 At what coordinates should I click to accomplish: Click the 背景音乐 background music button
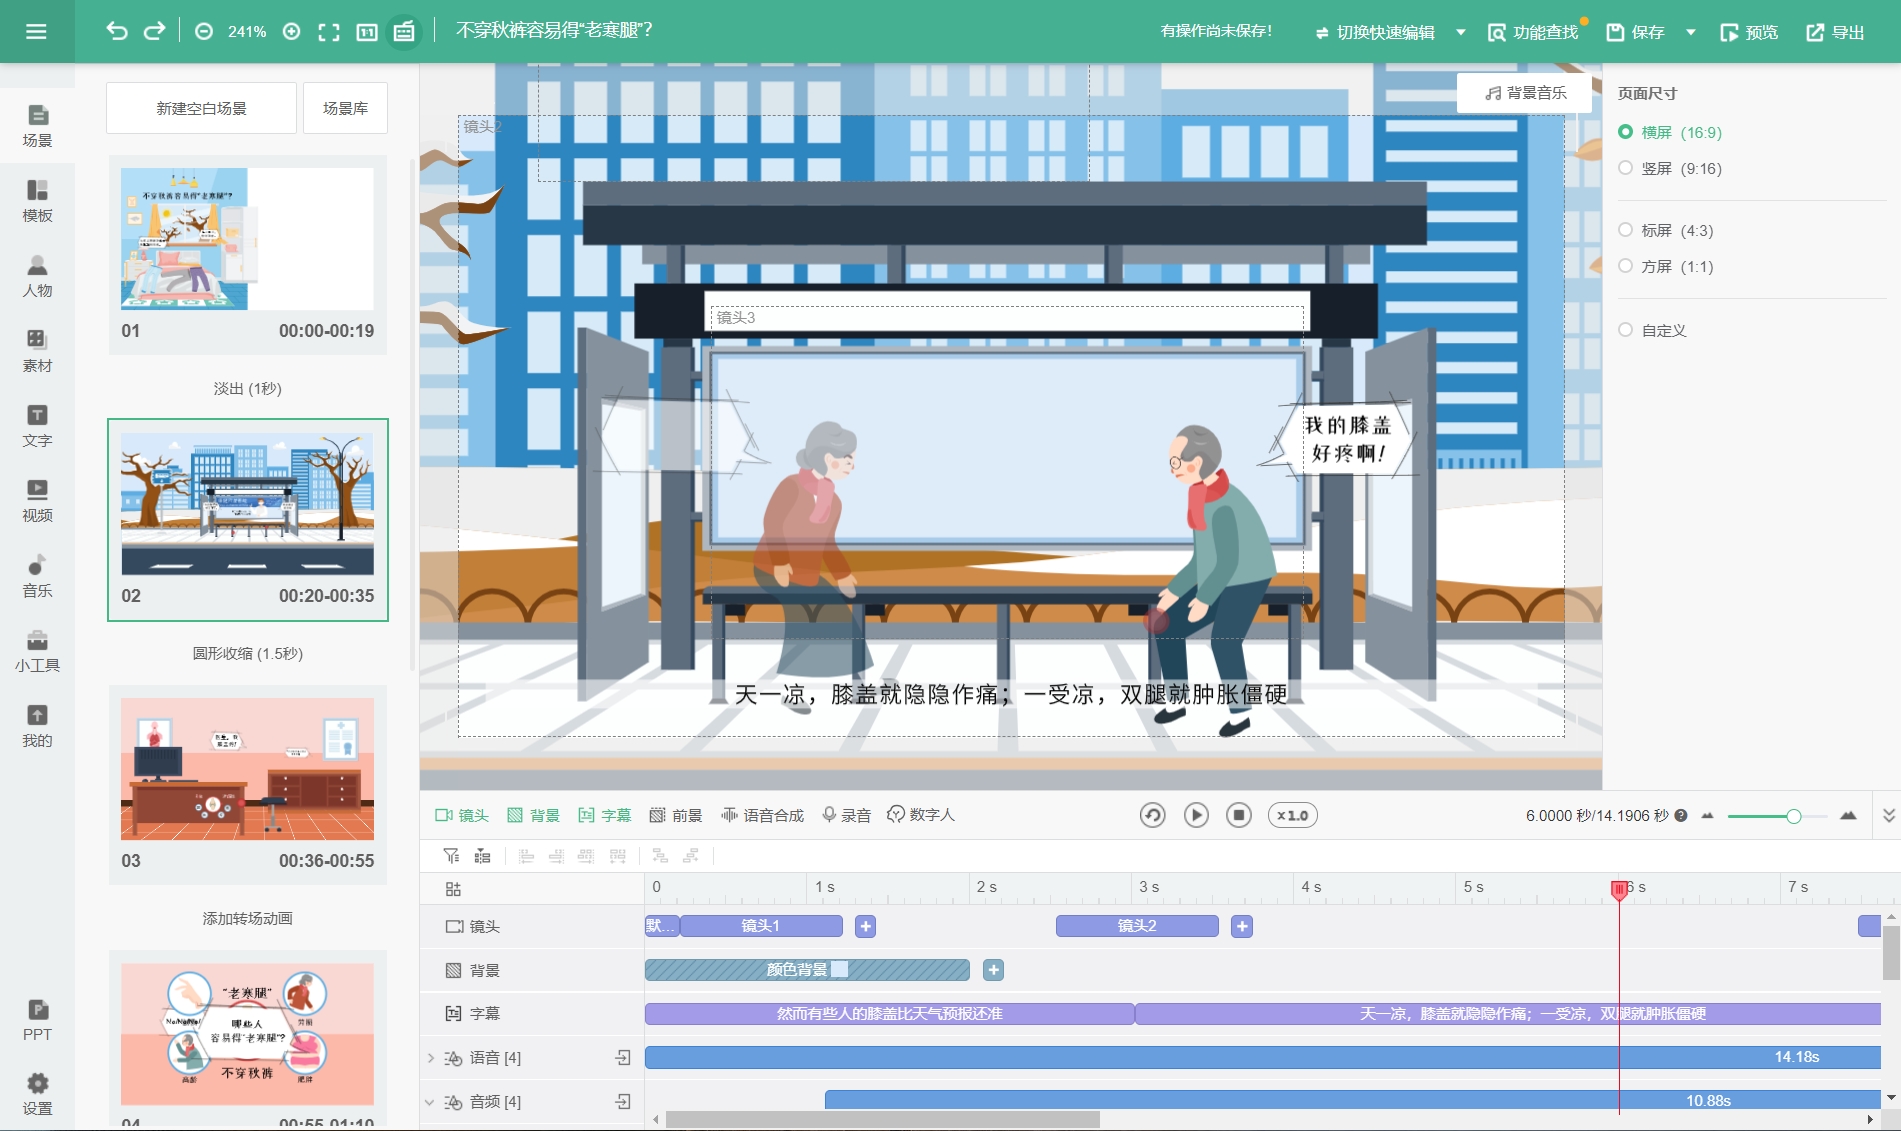point(1525,93)
